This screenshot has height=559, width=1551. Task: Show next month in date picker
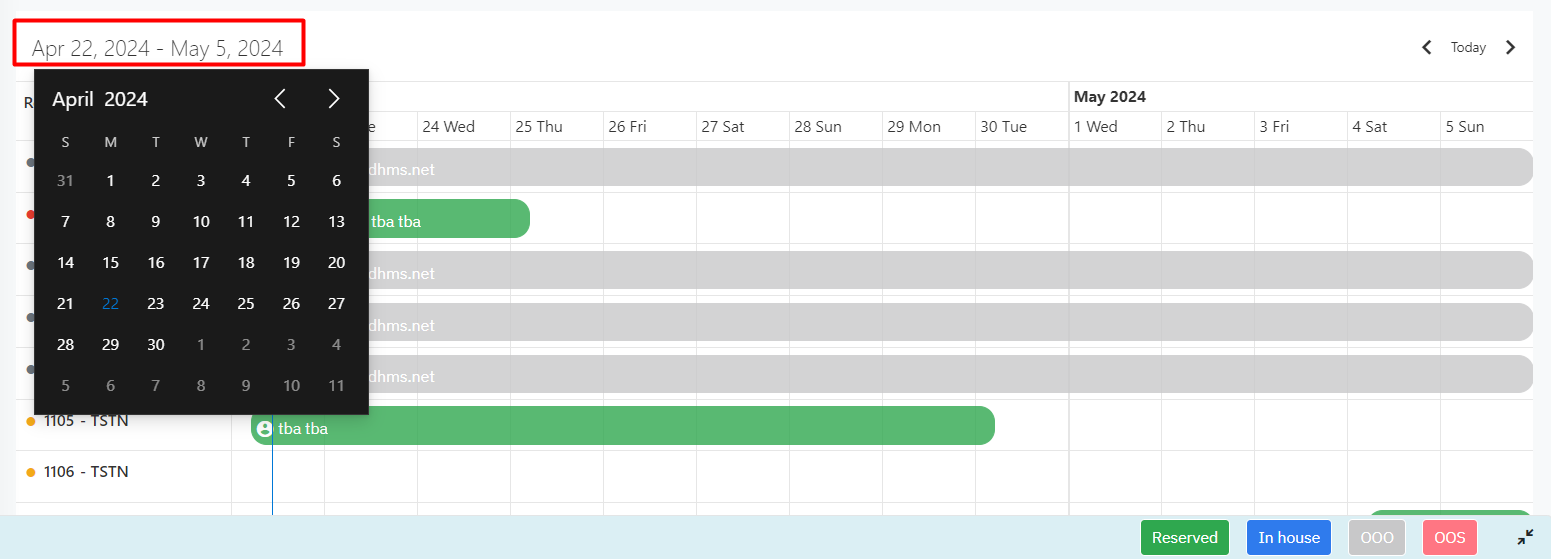pos(334,98)
